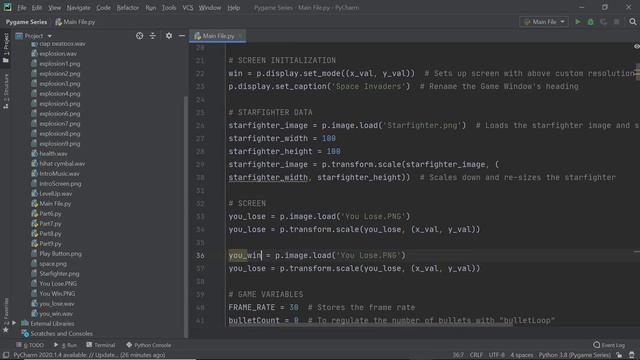Viewport: 640px width, 360px height.
Task: Click the Python 3.8 interpreter status entry
Action: click(x=574, y=355)
